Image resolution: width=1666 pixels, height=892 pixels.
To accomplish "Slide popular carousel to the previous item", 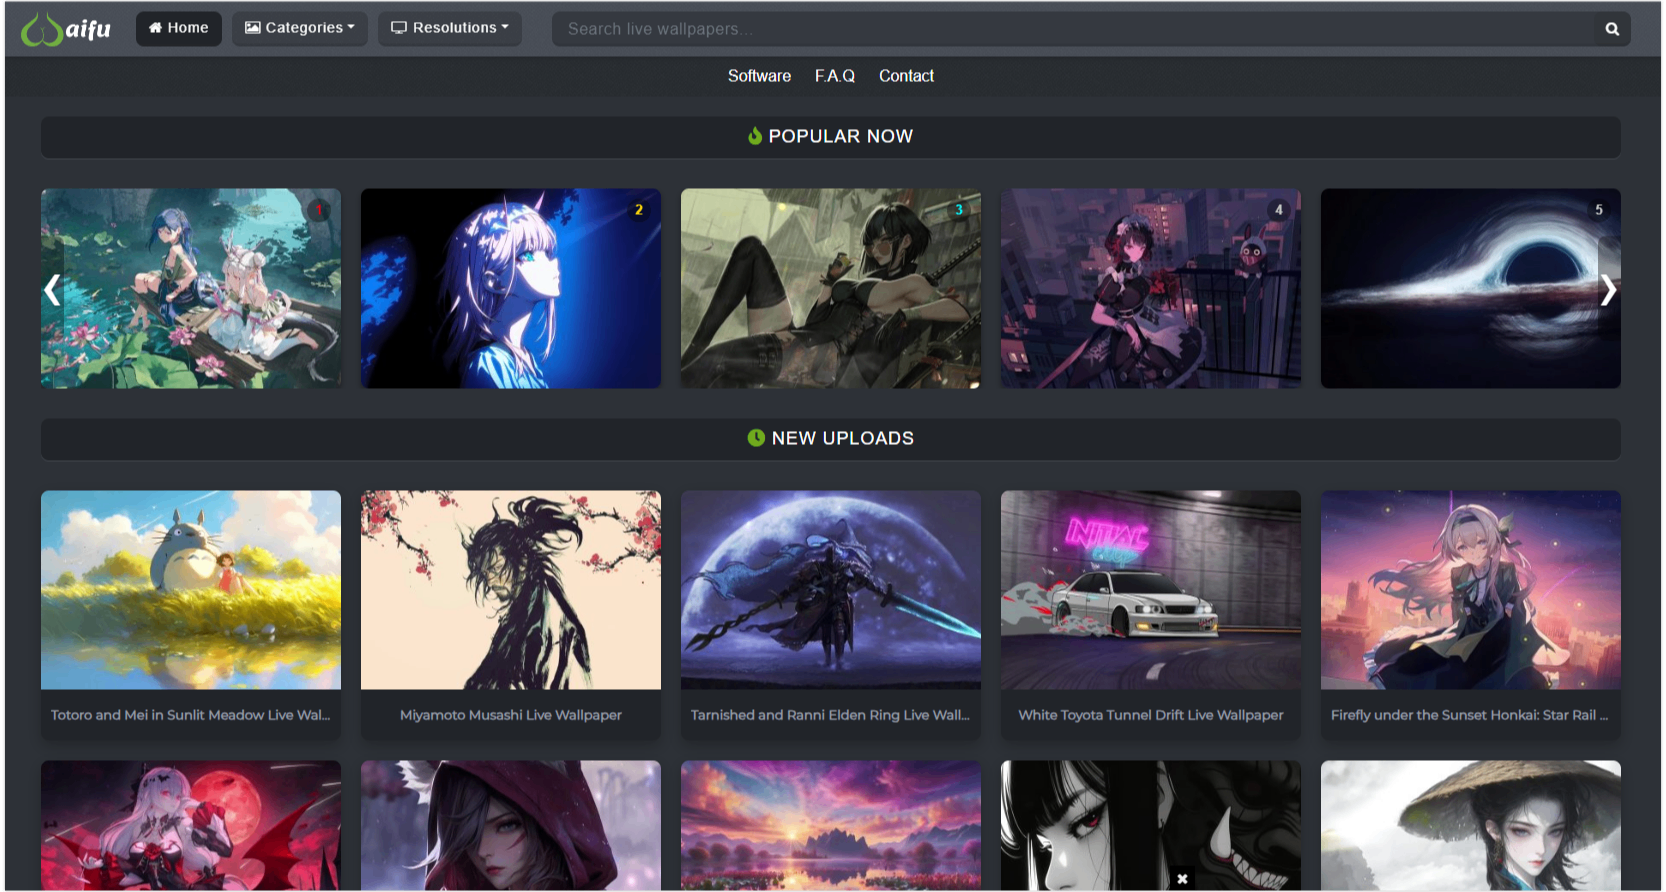I will click(52, 290).
